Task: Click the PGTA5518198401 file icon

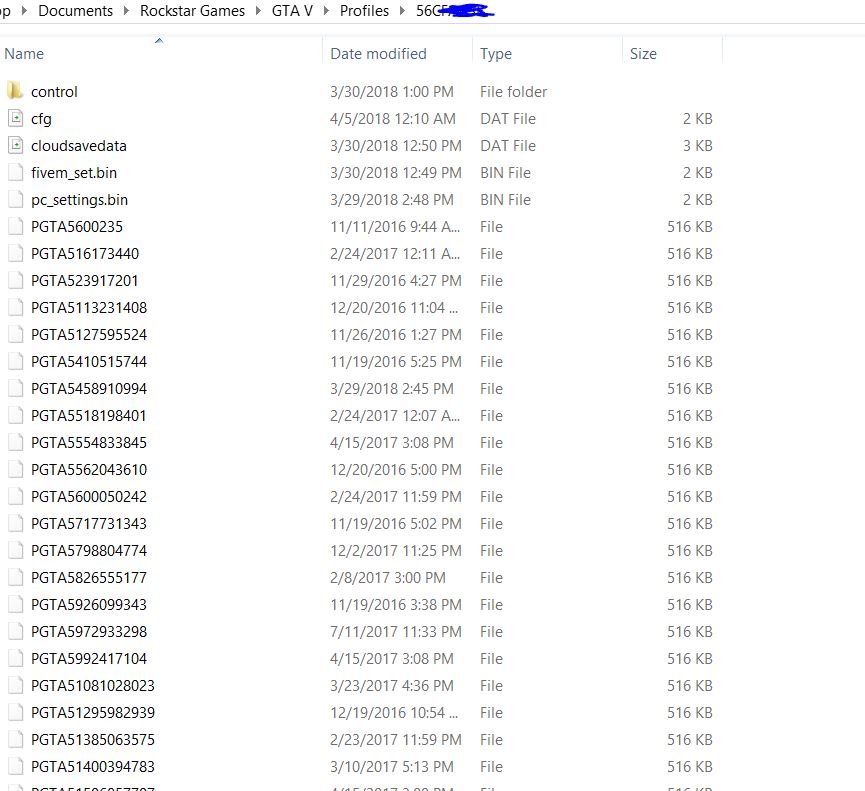Action: pyautogui.click(x=16, y=415)
